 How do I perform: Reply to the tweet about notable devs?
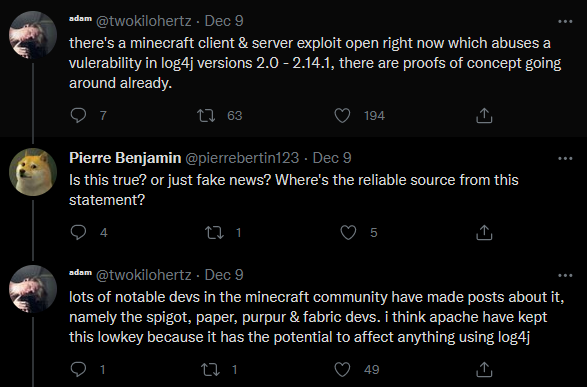point(78,369)
